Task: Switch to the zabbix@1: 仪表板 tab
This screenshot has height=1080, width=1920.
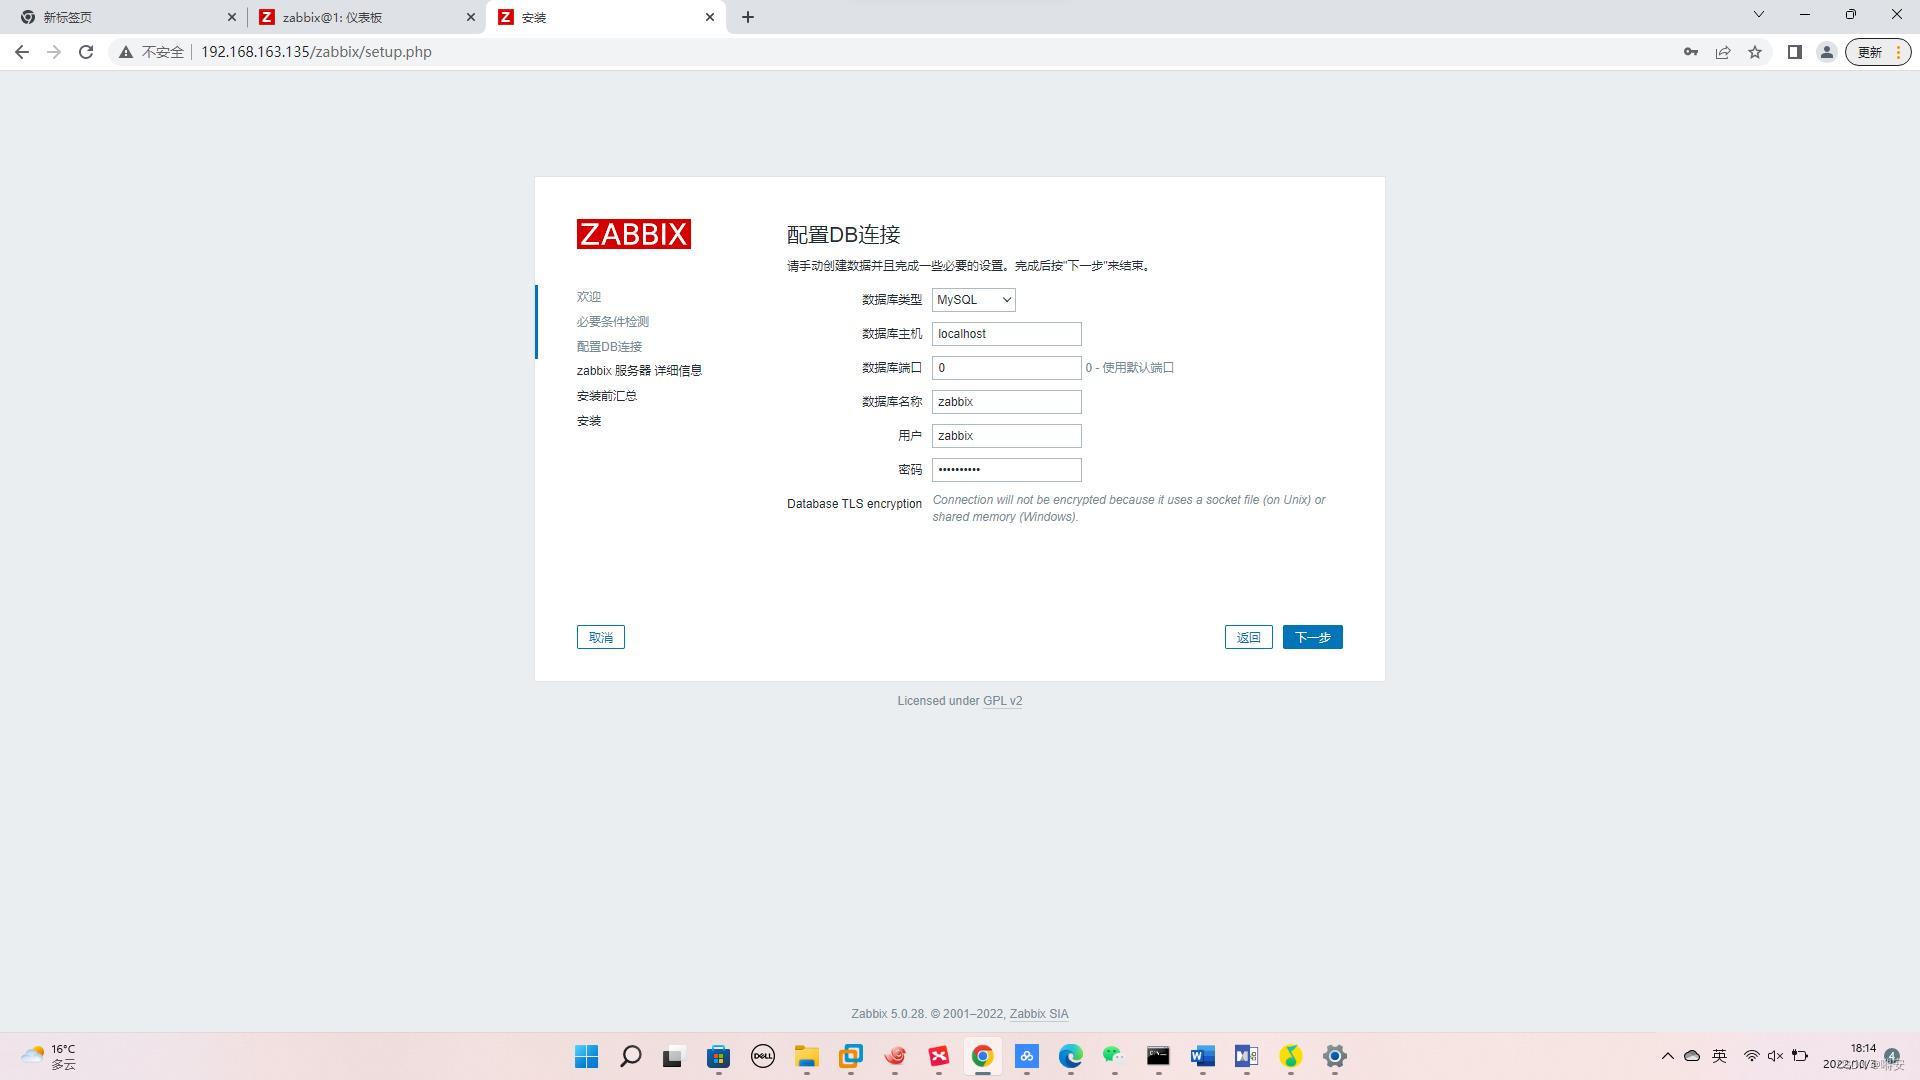Action: tap(360, 17)
